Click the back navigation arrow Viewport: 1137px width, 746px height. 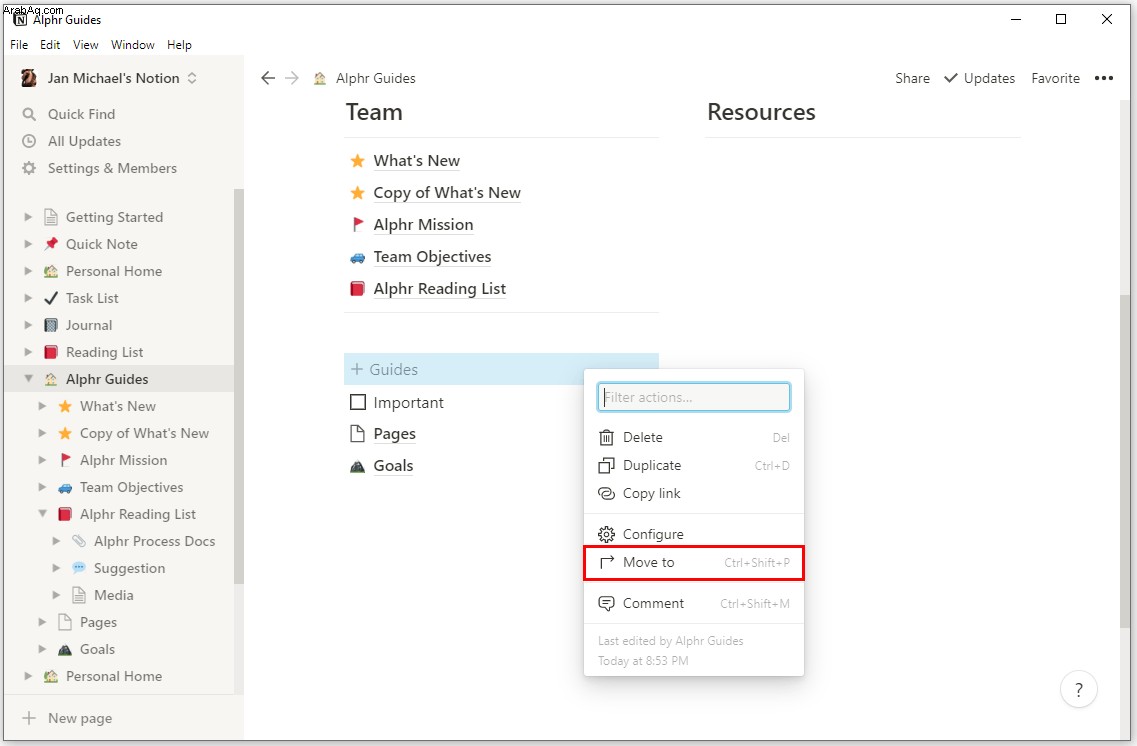268,78
